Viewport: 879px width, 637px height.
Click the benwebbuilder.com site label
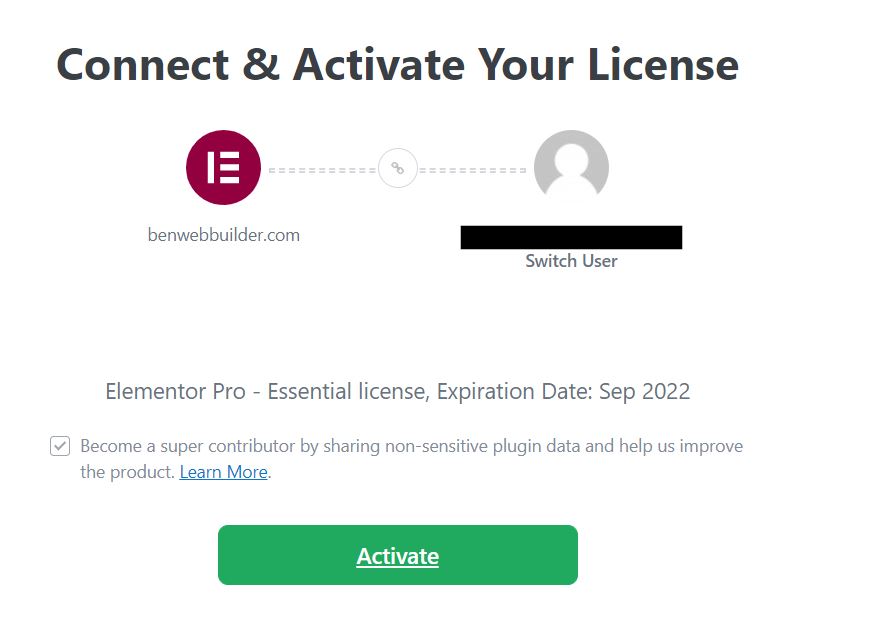click(x=224, y=235)
